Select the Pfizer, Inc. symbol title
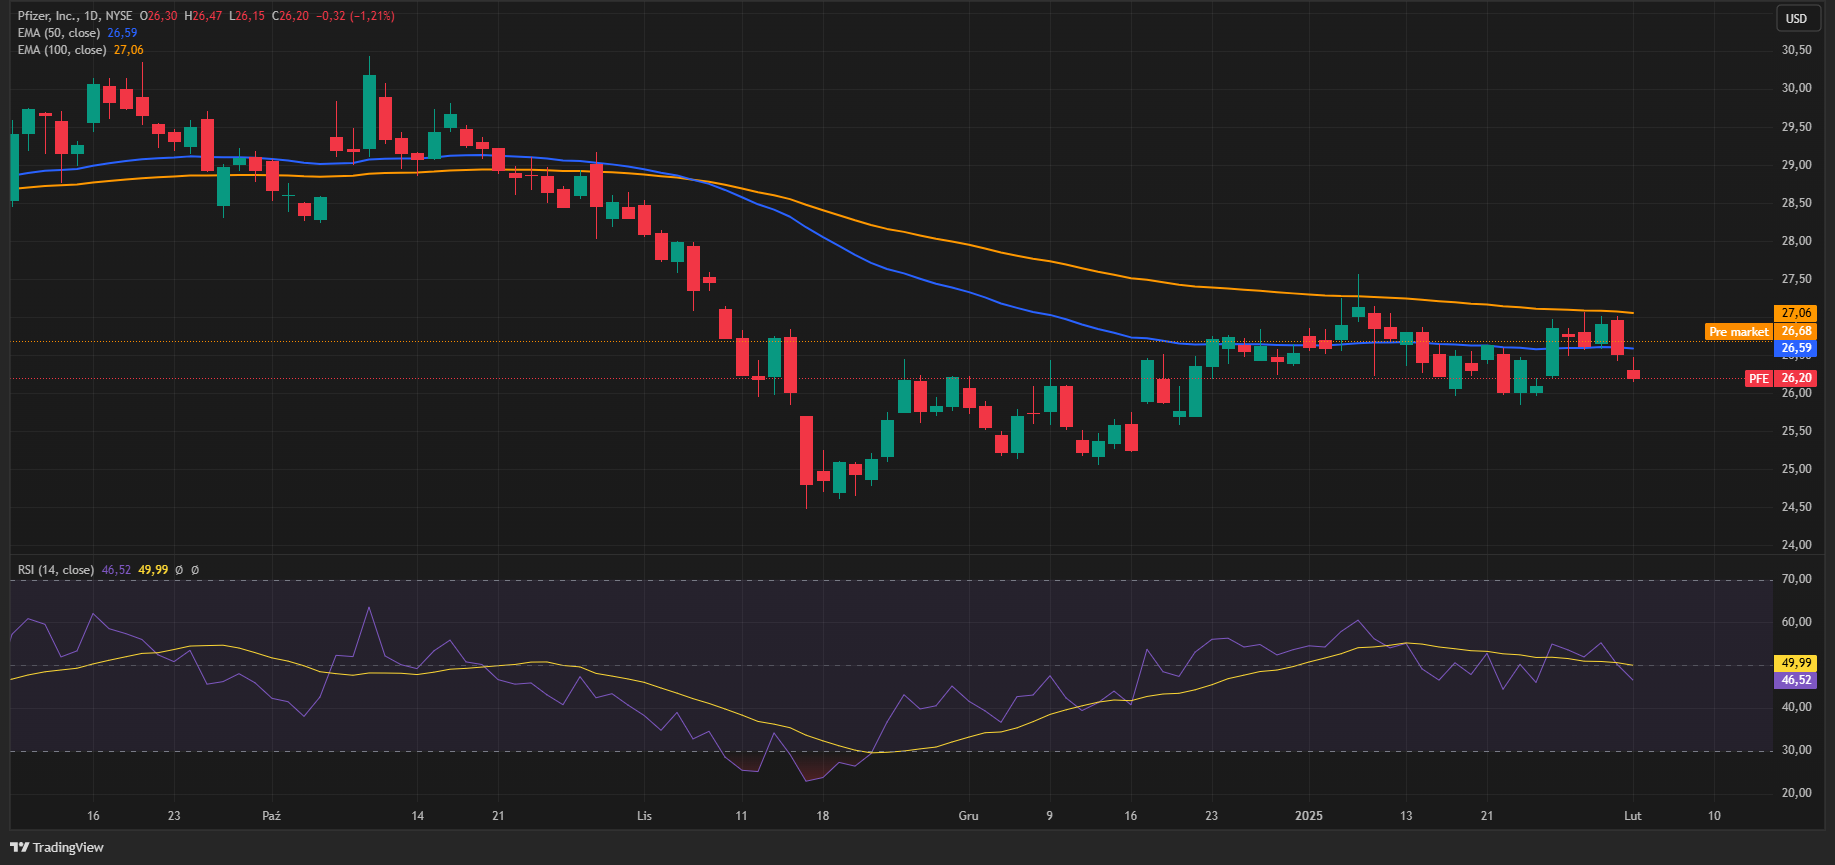 (48, 16)
